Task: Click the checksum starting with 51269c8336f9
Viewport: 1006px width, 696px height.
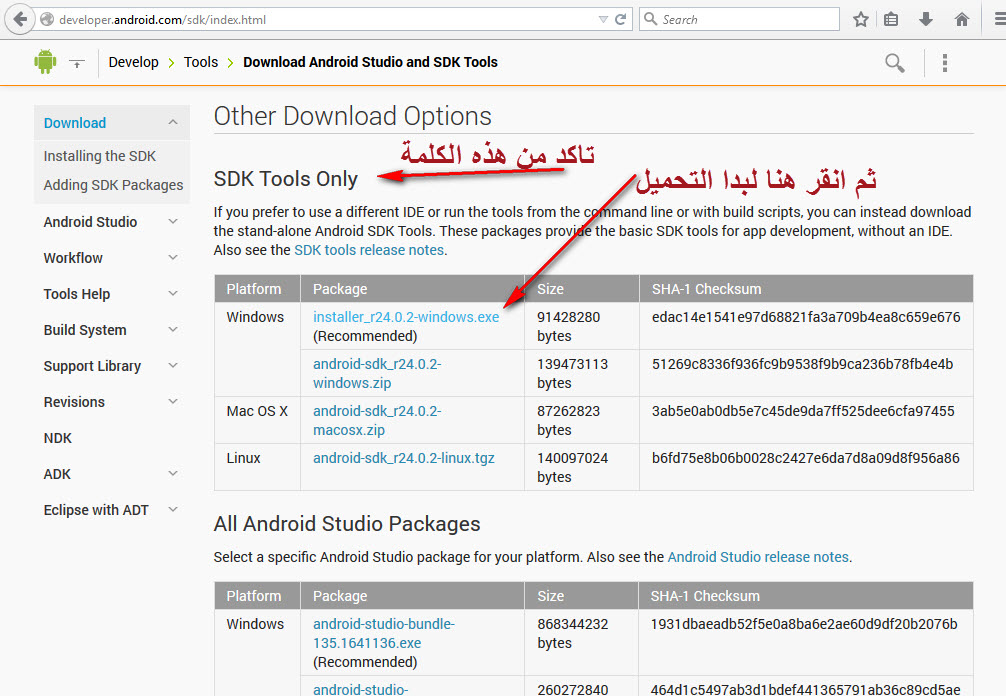Action: (x=802, y=364)
